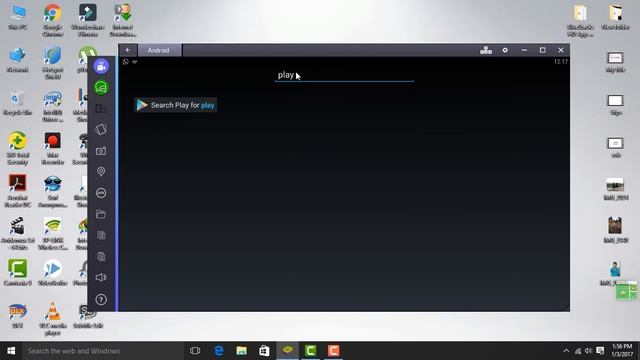Show hidden system tray icons chevron
The width and height of the screenshot is (640, 360).
tap(566, 351)
